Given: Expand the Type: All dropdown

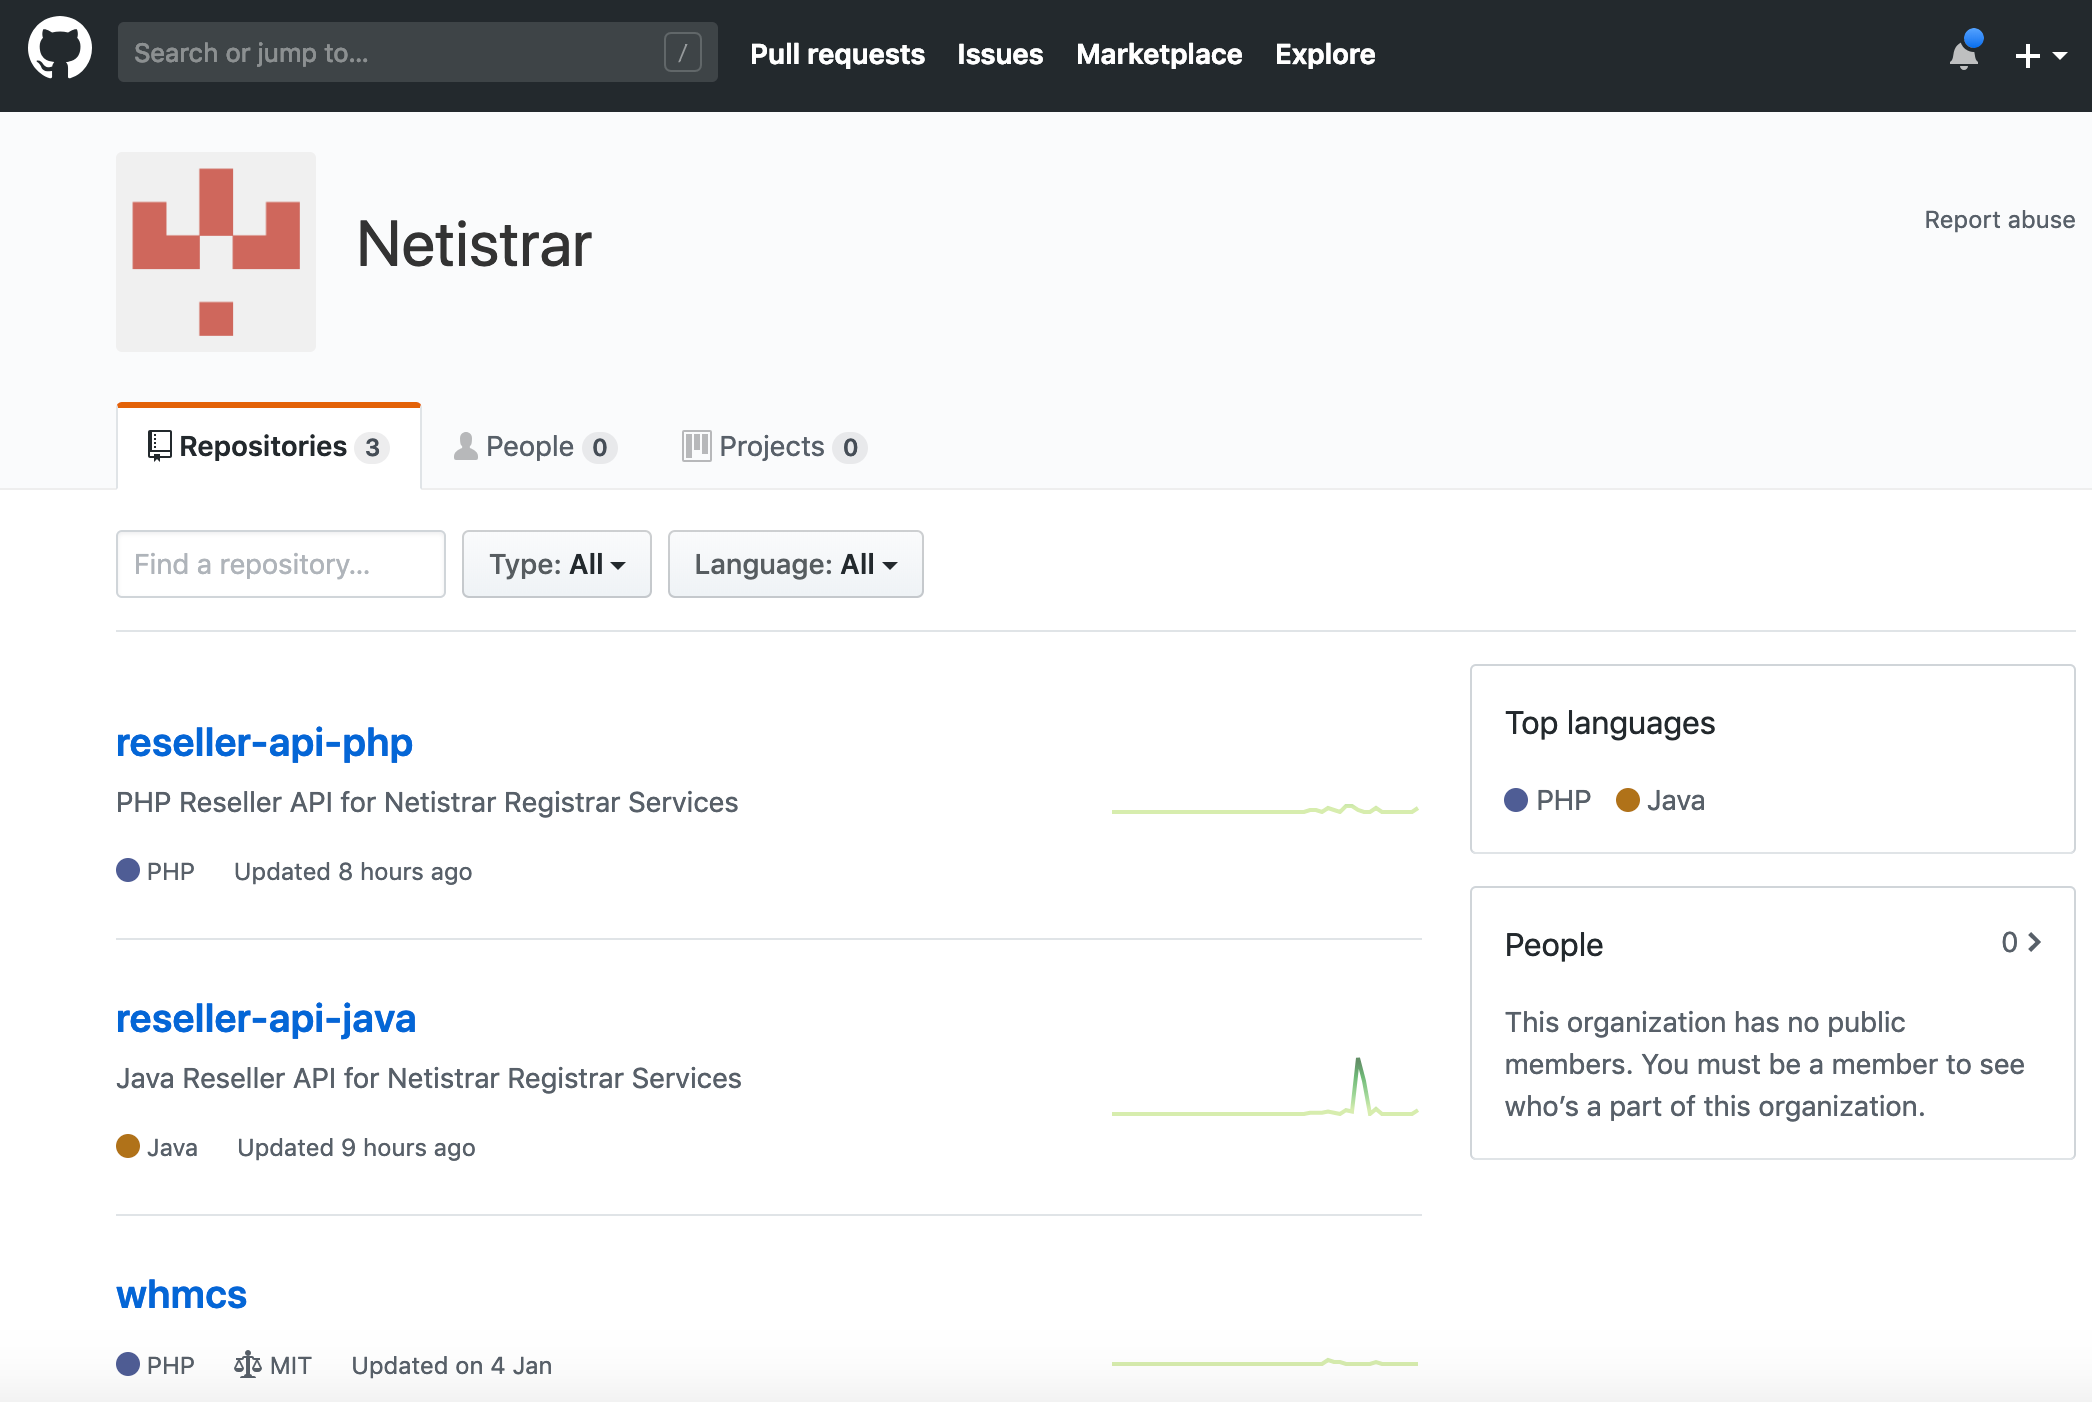Looking at the screenshot, I should point(557,564).
